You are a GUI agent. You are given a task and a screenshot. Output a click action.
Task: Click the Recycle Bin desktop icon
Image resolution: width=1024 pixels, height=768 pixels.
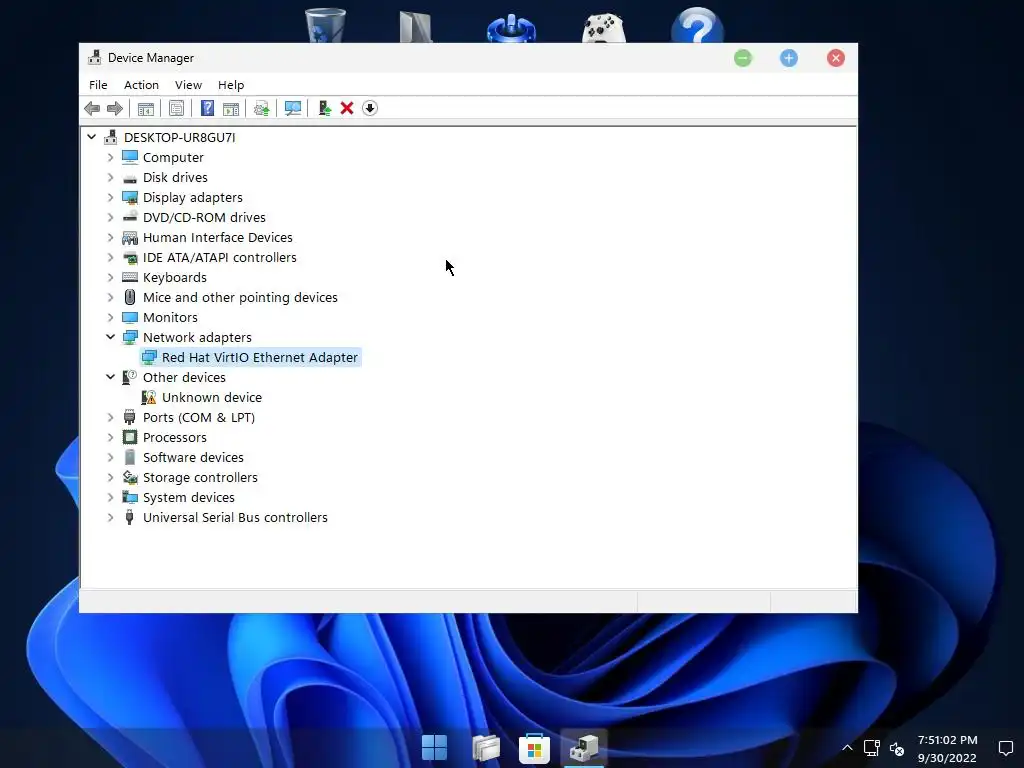tap(325, 26)
